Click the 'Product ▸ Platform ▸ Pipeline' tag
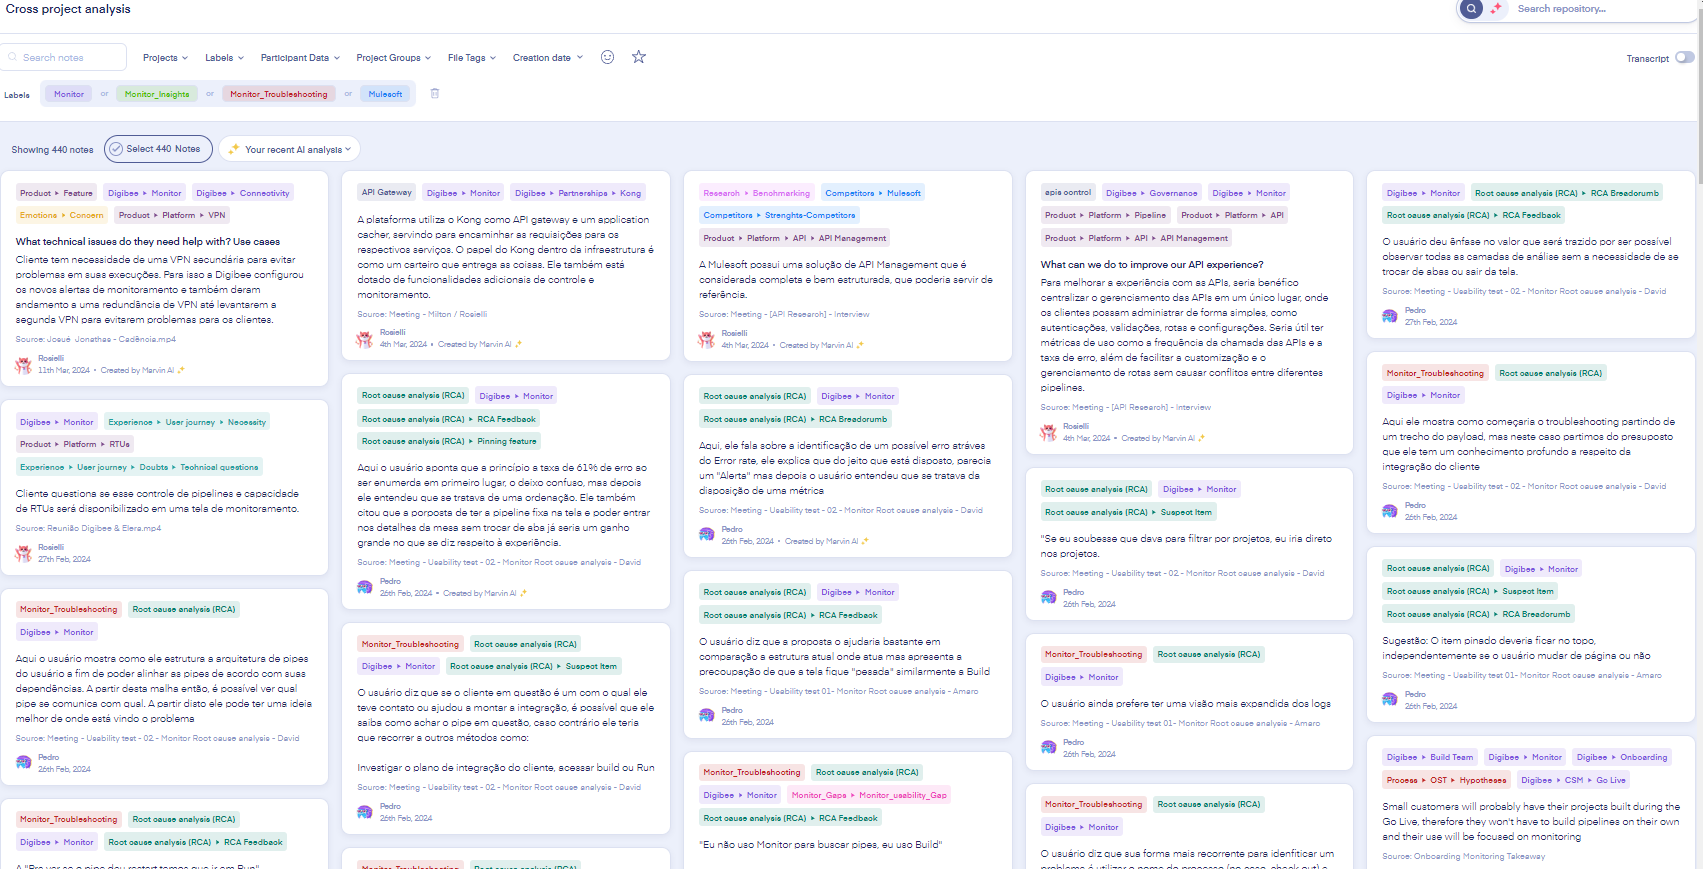The height and width of the screenshot is (869, 1703). pyautogui.click(x=1105, y=215)
